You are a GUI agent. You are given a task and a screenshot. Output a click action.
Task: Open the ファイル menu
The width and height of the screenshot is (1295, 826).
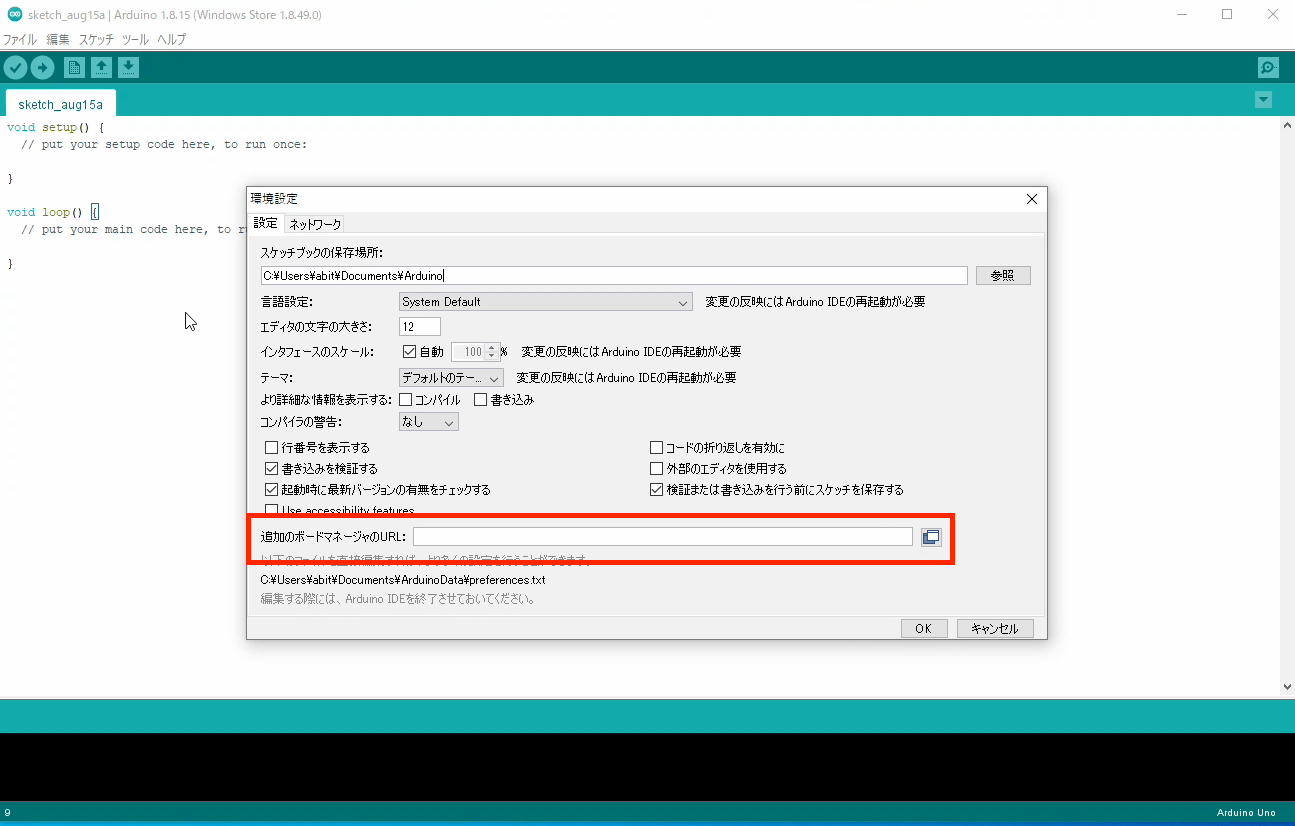pyautogui.click(x=19, y=40)
